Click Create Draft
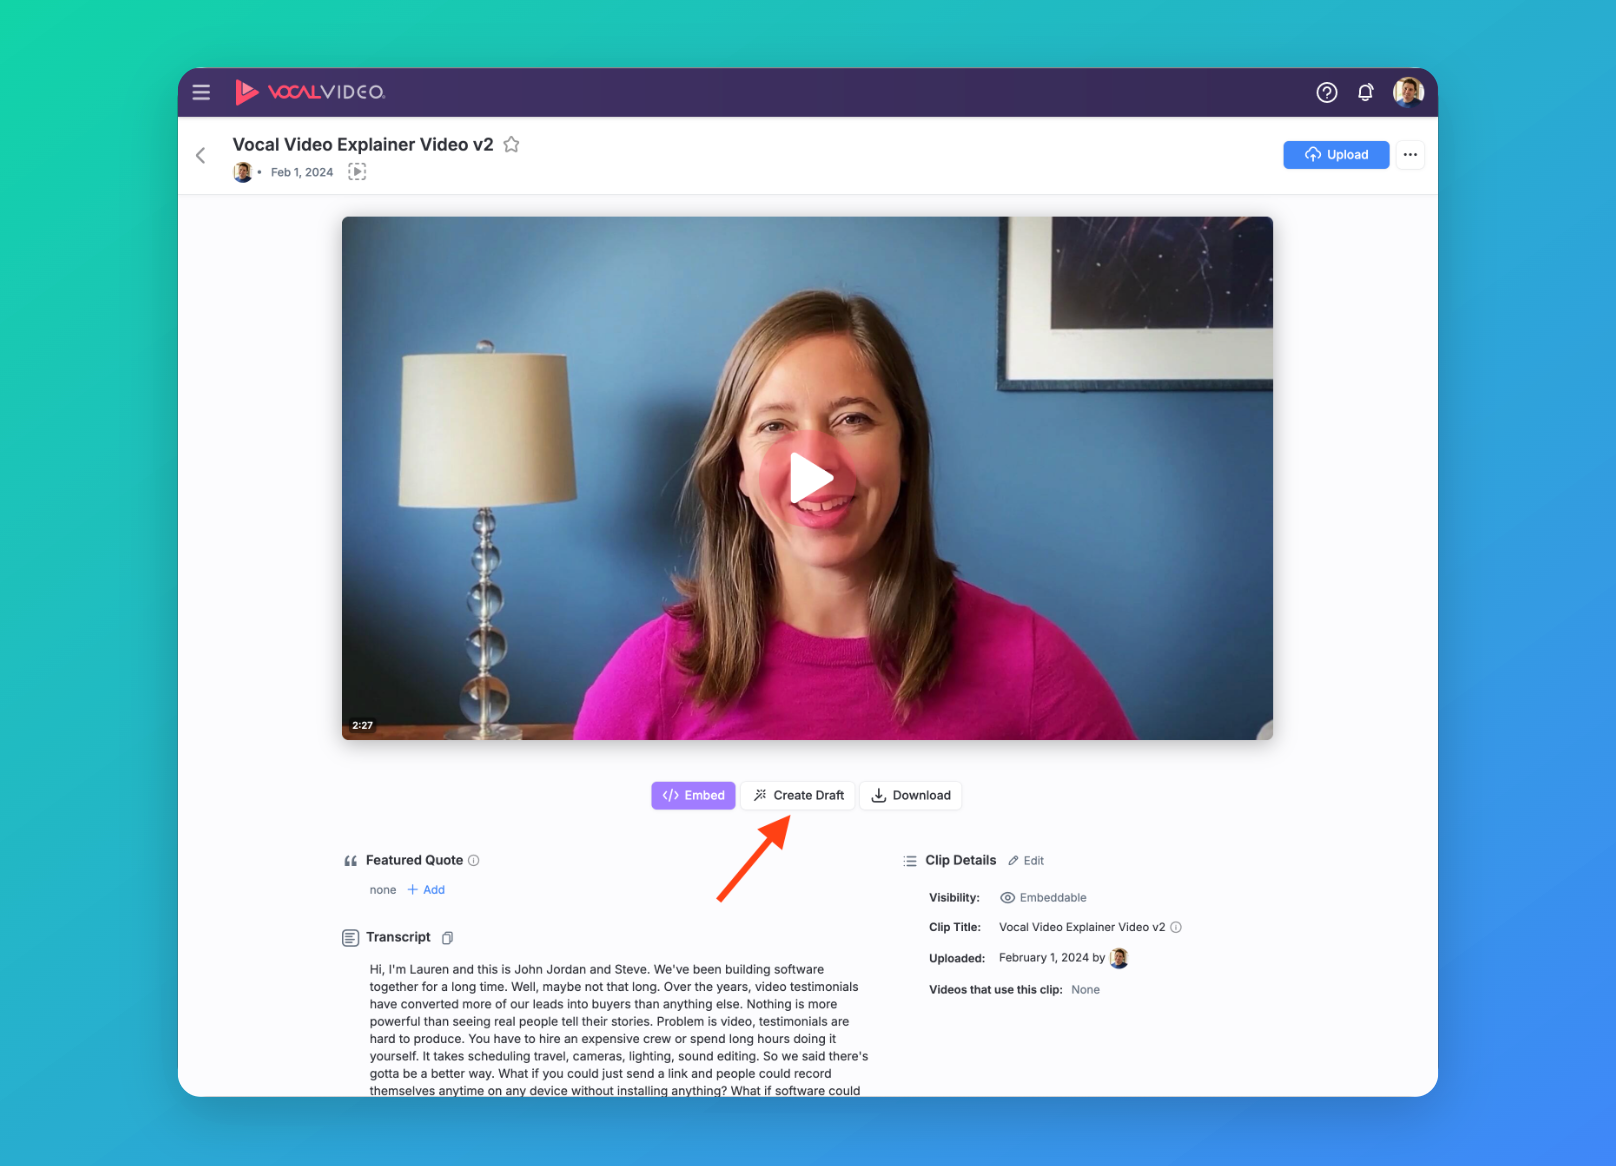The image size is (1616, 1166). 798,795
